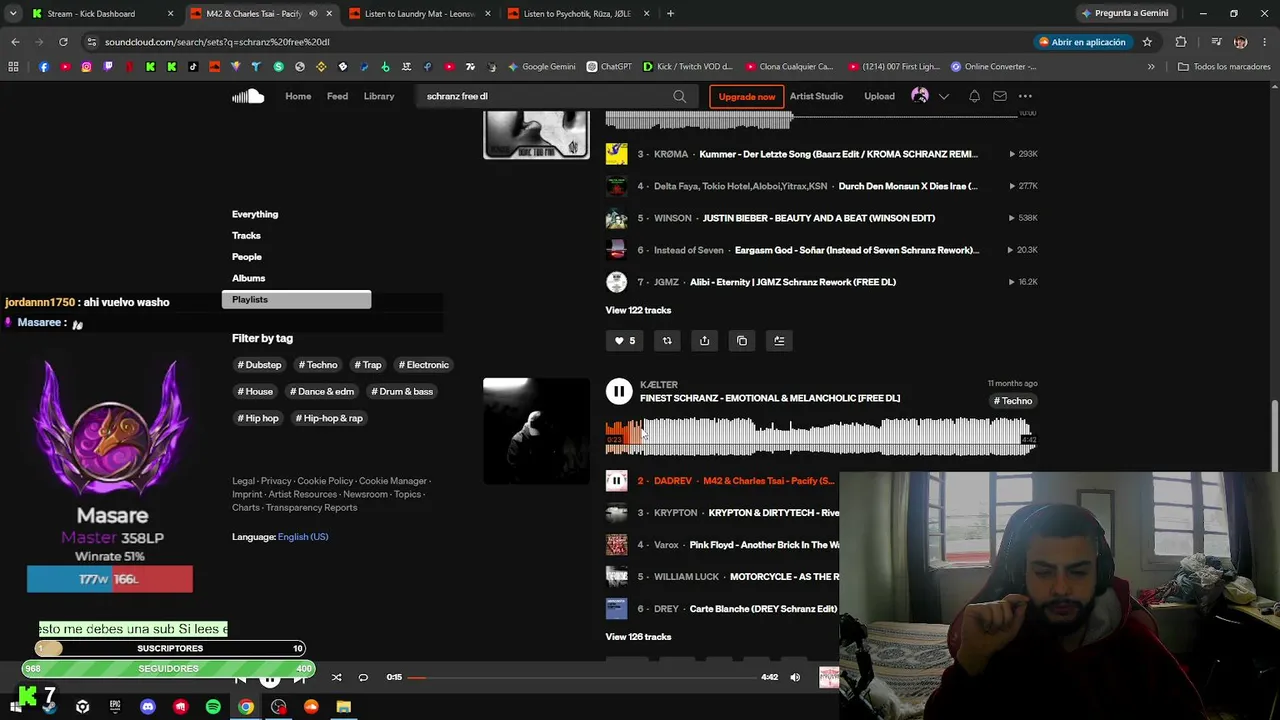Share the first playlist

pyautogui.click(x=704, y=341)
